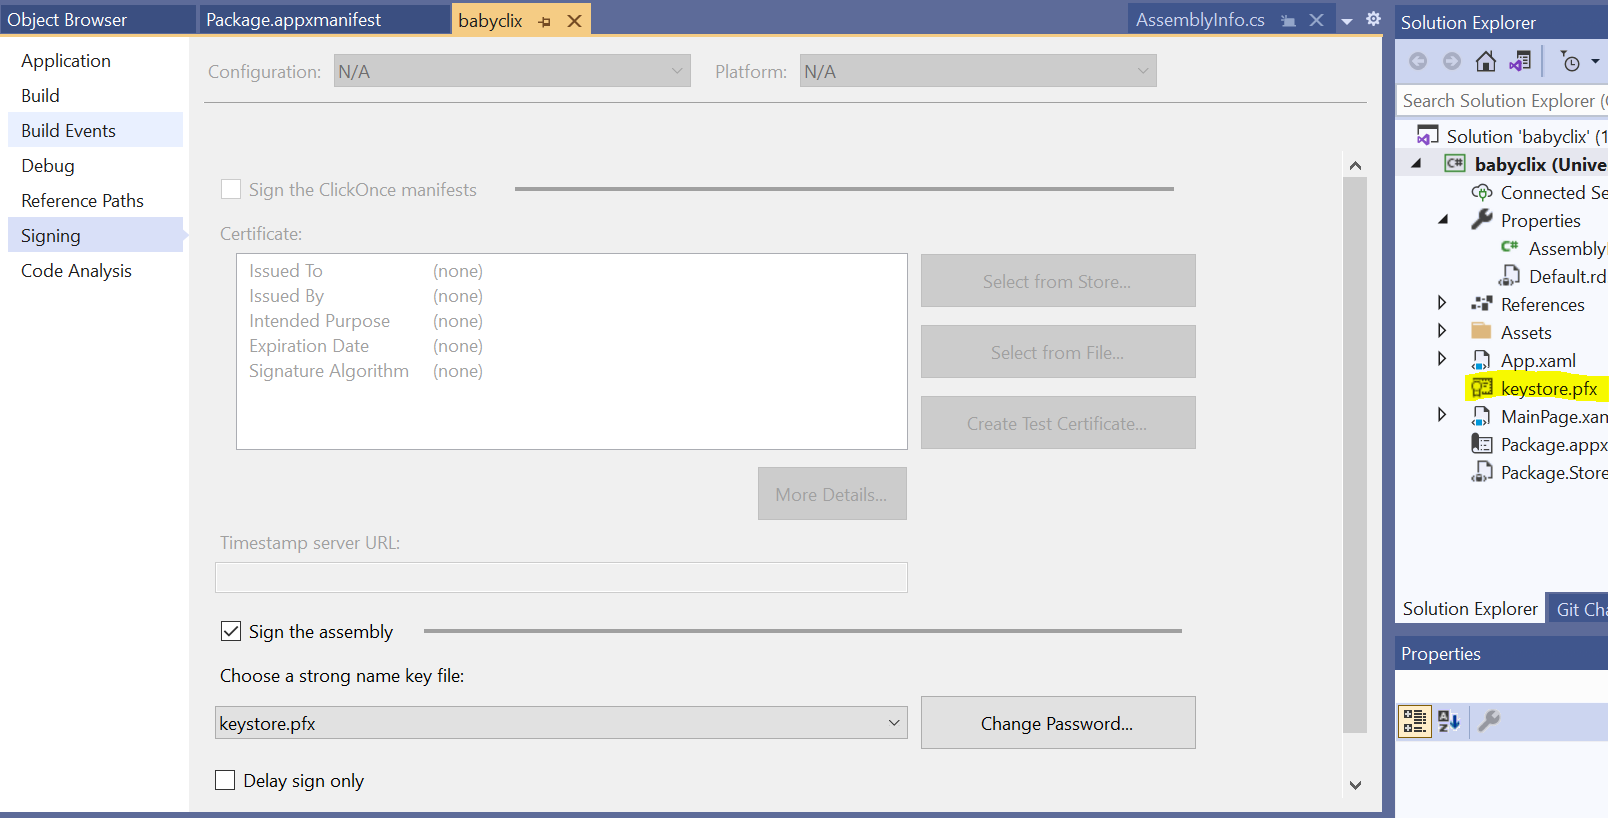The width and height of the screenshot is (1609, 818).
Task: Select the keystore.pfx certificate file icon
Action: point(1481,388)
